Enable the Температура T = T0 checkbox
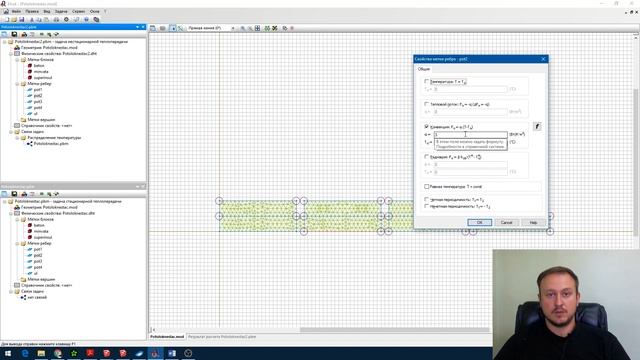This screenshot has width=640, height=360. coord(427,82)
